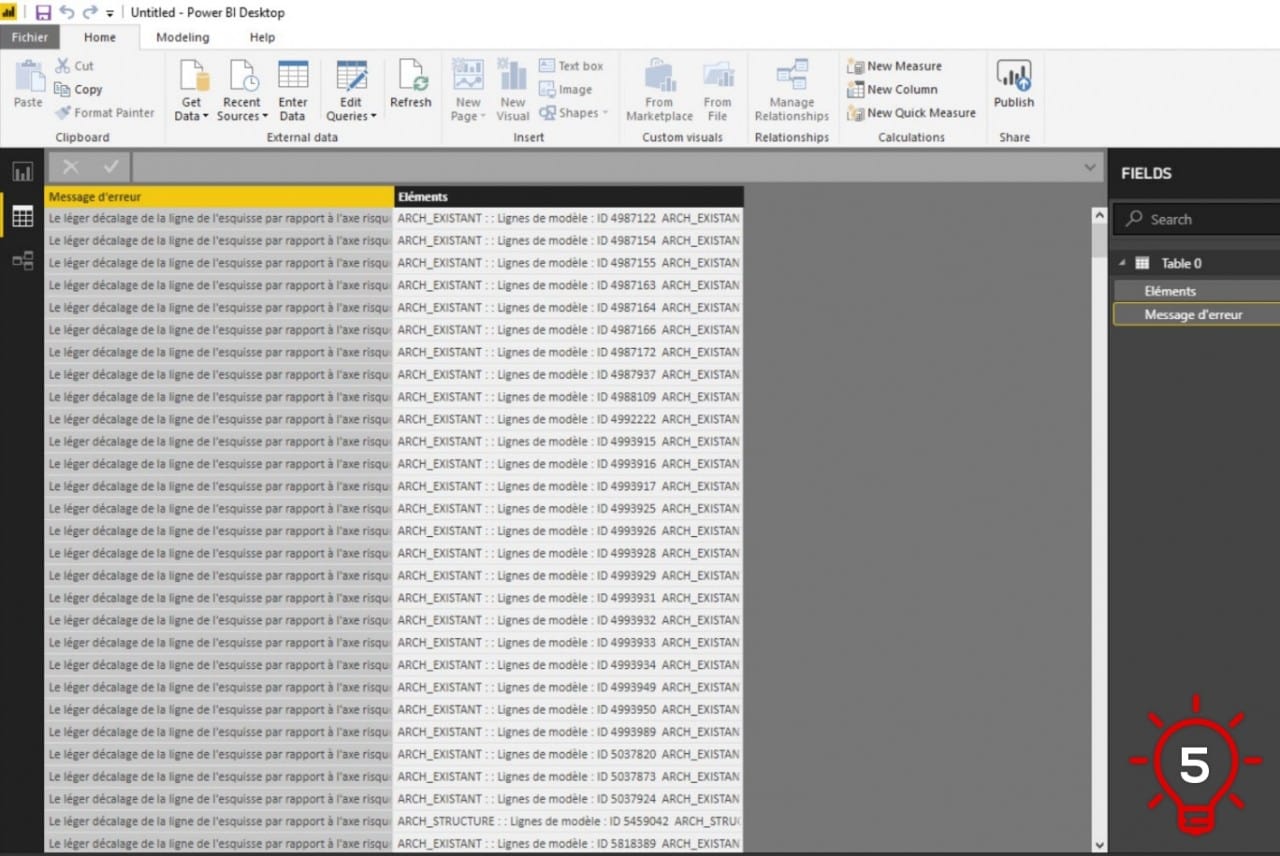Open the Edit Queries dropdown arrow
The image size is (1280, 856).
click(374, 117)
